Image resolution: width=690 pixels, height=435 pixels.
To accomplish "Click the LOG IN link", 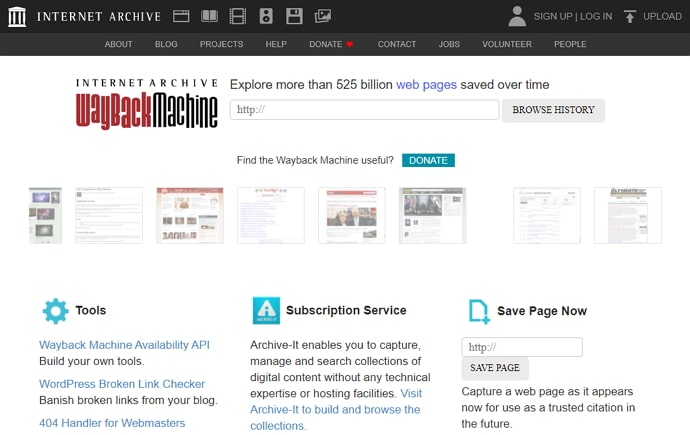I will (596, 17).
